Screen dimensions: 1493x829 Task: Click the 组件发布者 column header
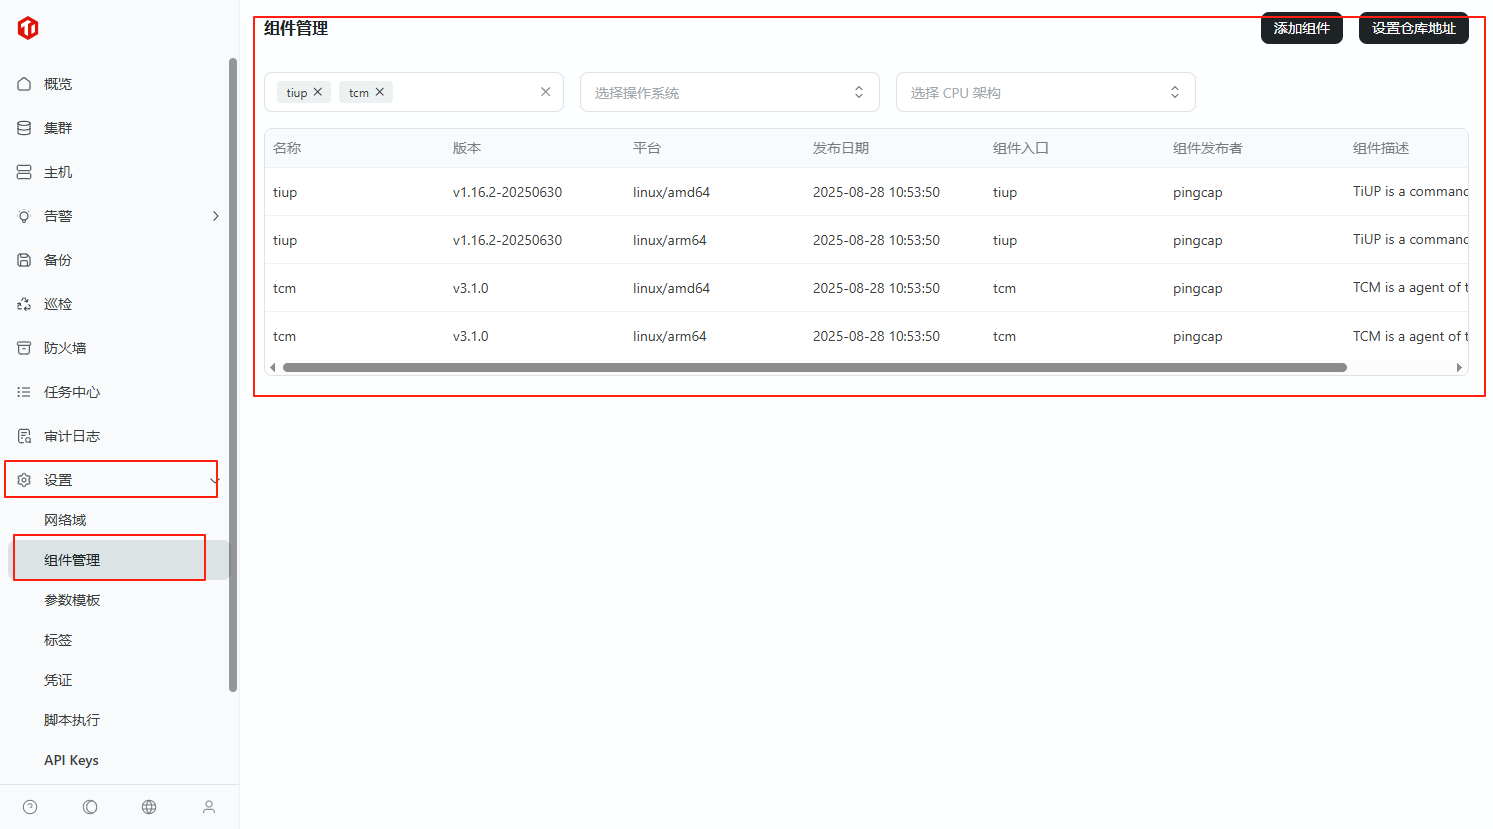coord(1208,148)
